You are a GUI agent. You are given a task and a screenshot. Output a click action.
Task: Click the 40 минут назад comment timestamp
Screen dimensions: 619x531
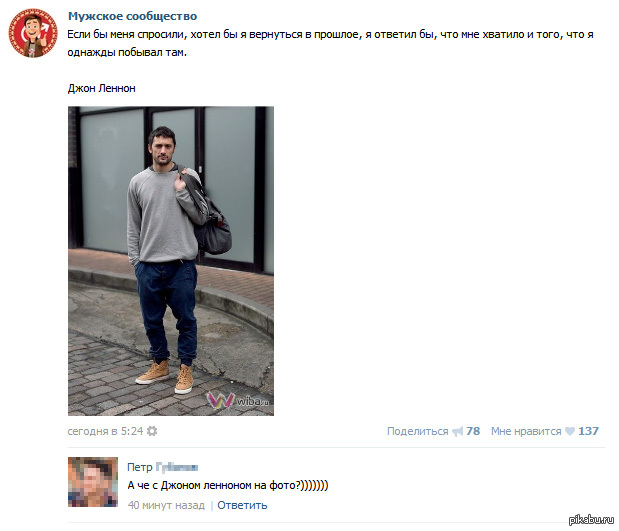(166, 505)
